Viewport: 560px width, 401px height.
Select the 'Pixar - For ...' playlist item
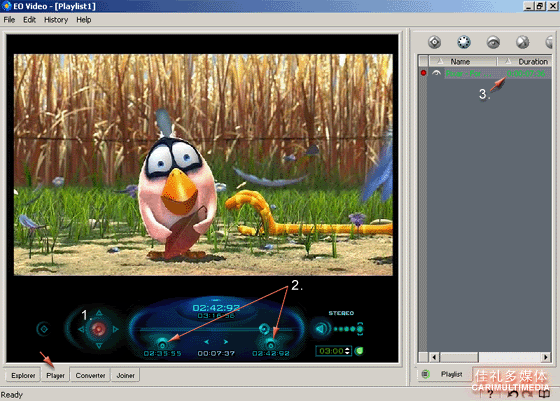[468, 74]
